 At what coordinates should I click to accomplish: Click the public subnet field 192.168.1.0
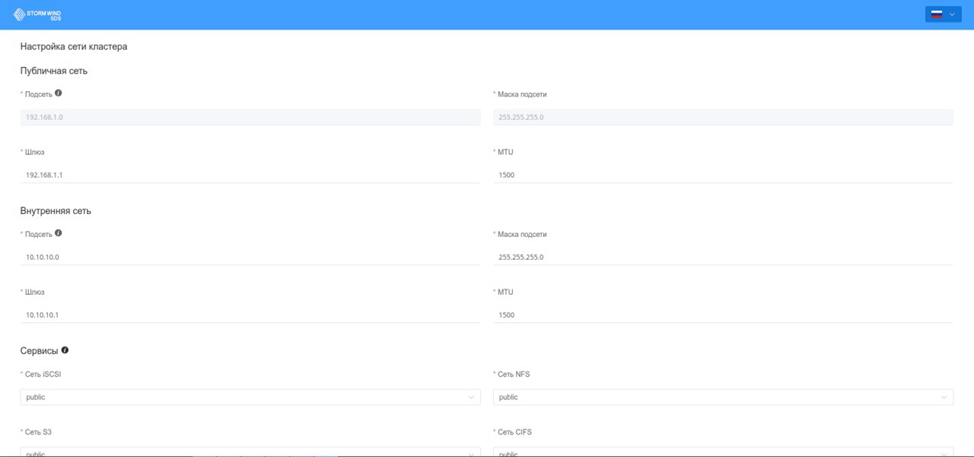coord(250,117)
